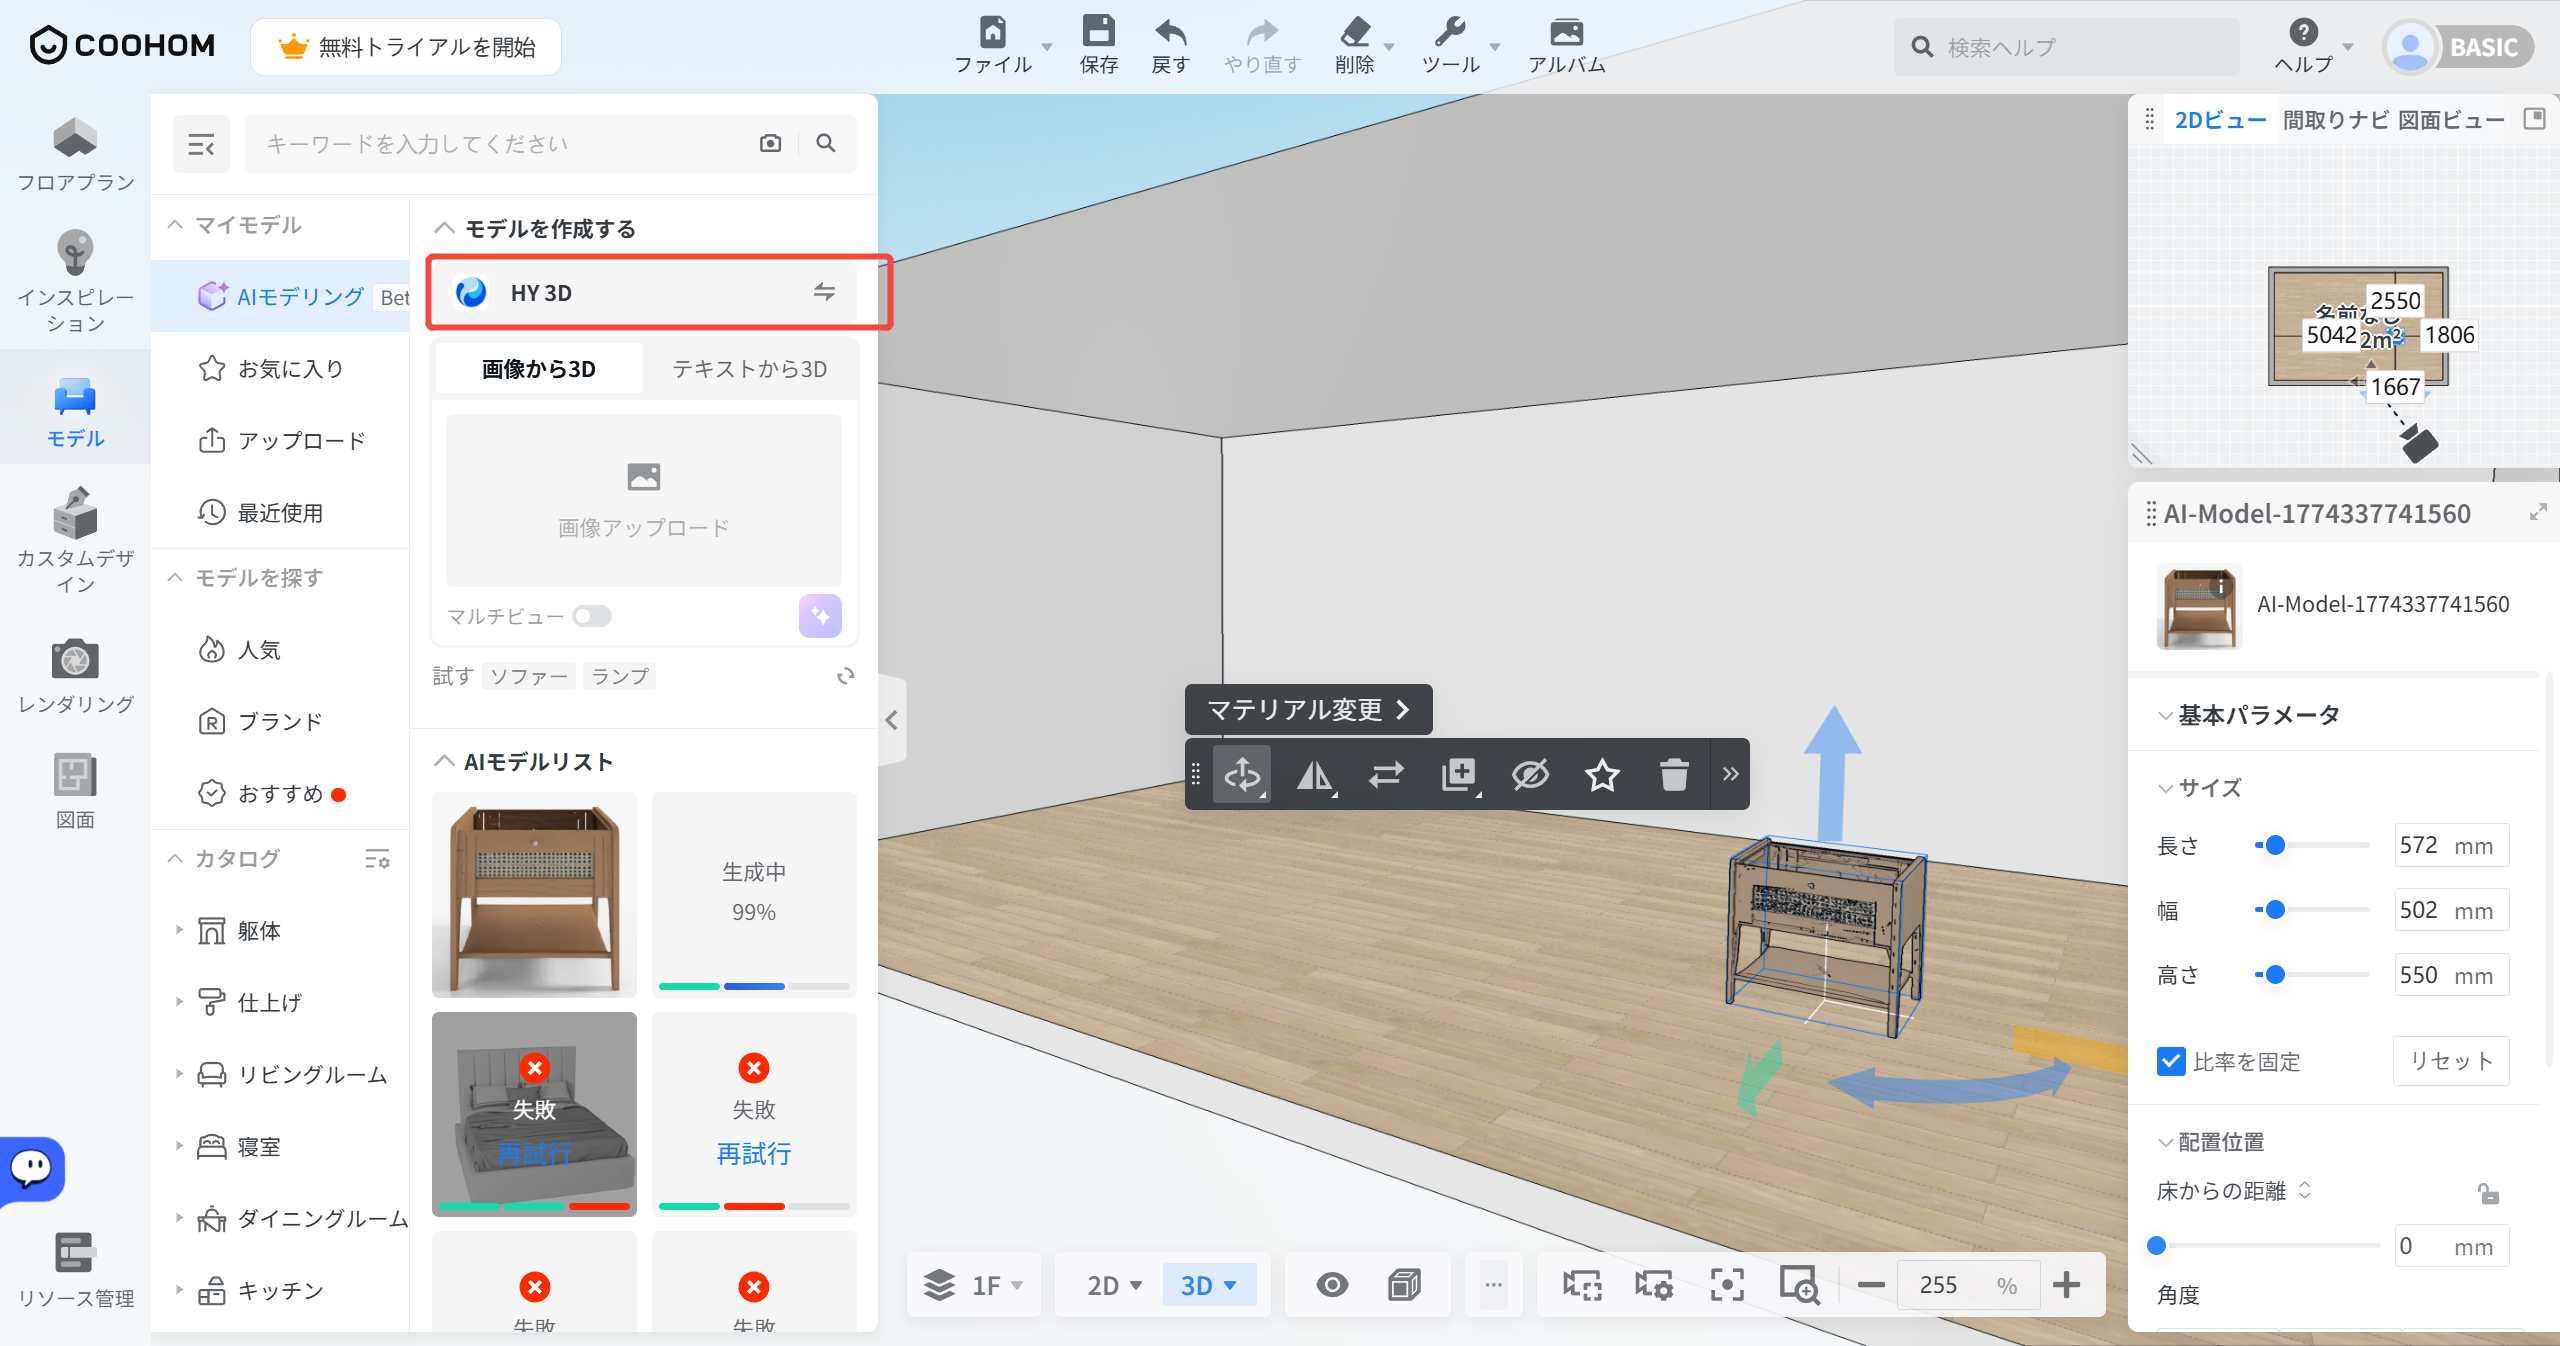Collapse the マイモデル section
Image resolution: width=2560 pixels, height=1346 pixels.
point(175,225)
